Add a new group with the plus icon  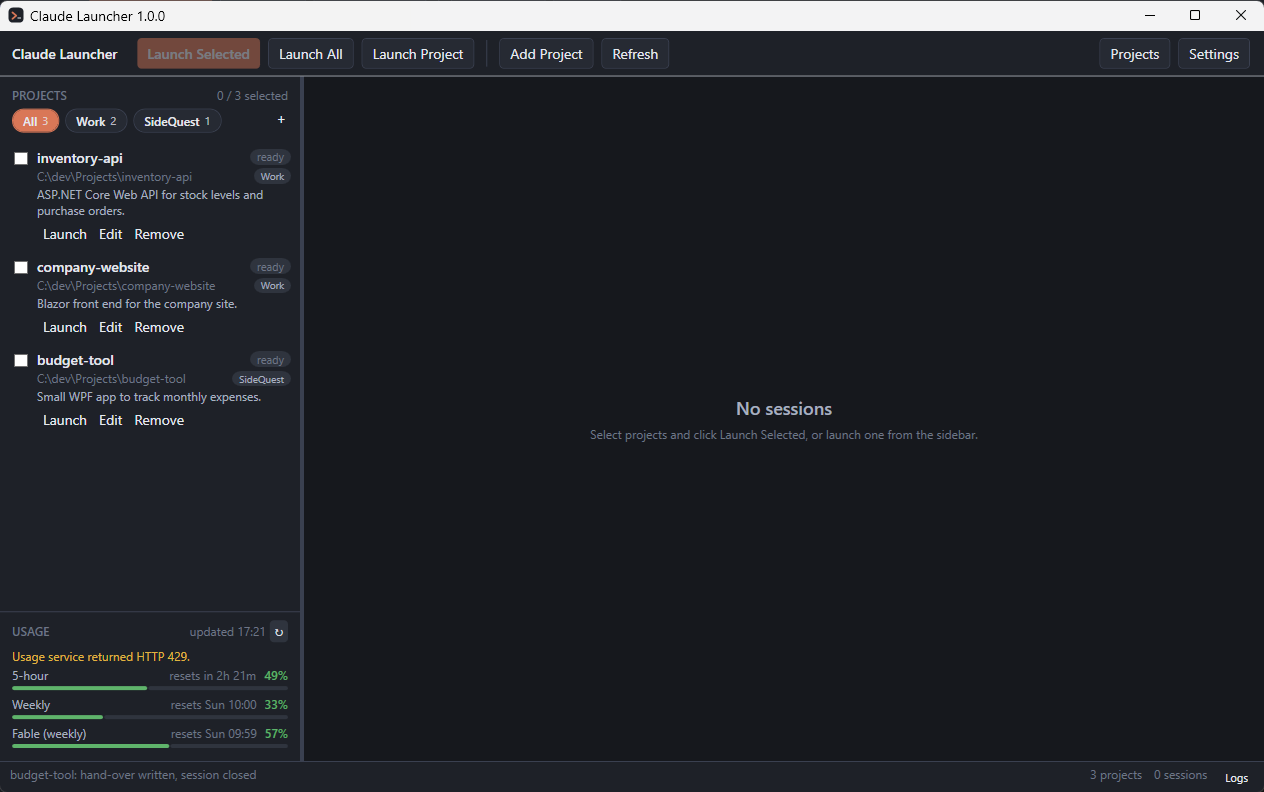(x=281, y=120)
